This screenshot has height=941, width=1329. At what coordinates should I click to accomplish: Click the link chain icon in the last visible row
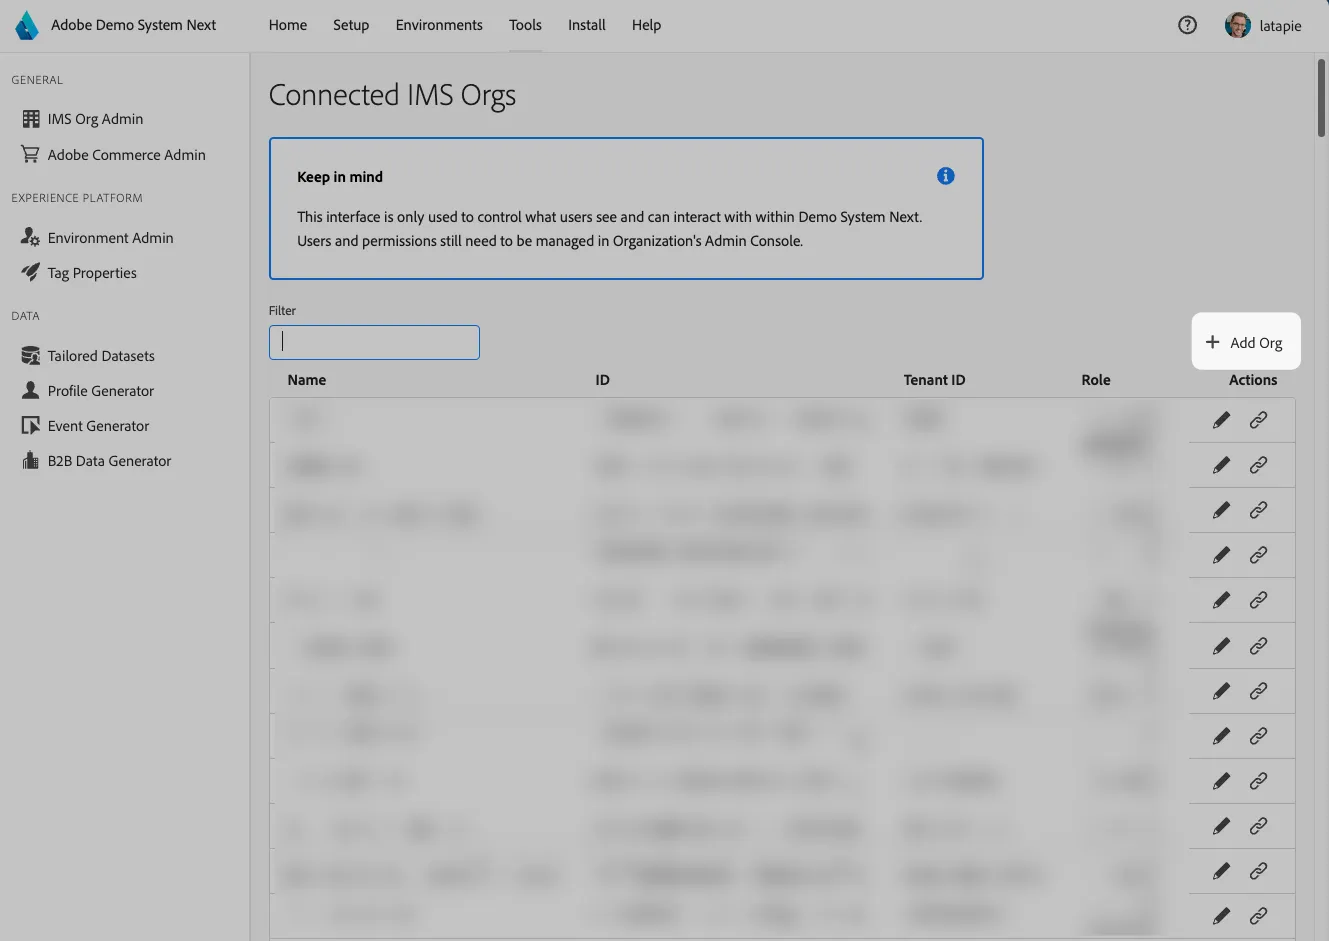(x=1258, y=915)
